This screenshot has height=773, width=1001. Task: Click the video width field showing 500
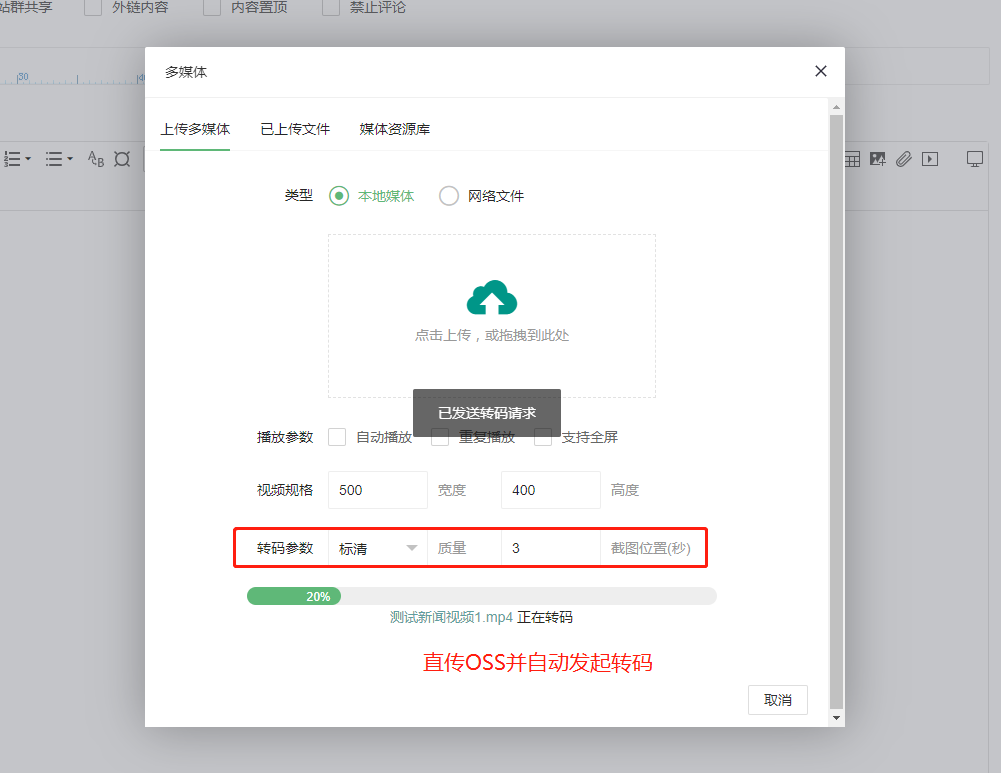pyautogui.click(x=378, y=490)
